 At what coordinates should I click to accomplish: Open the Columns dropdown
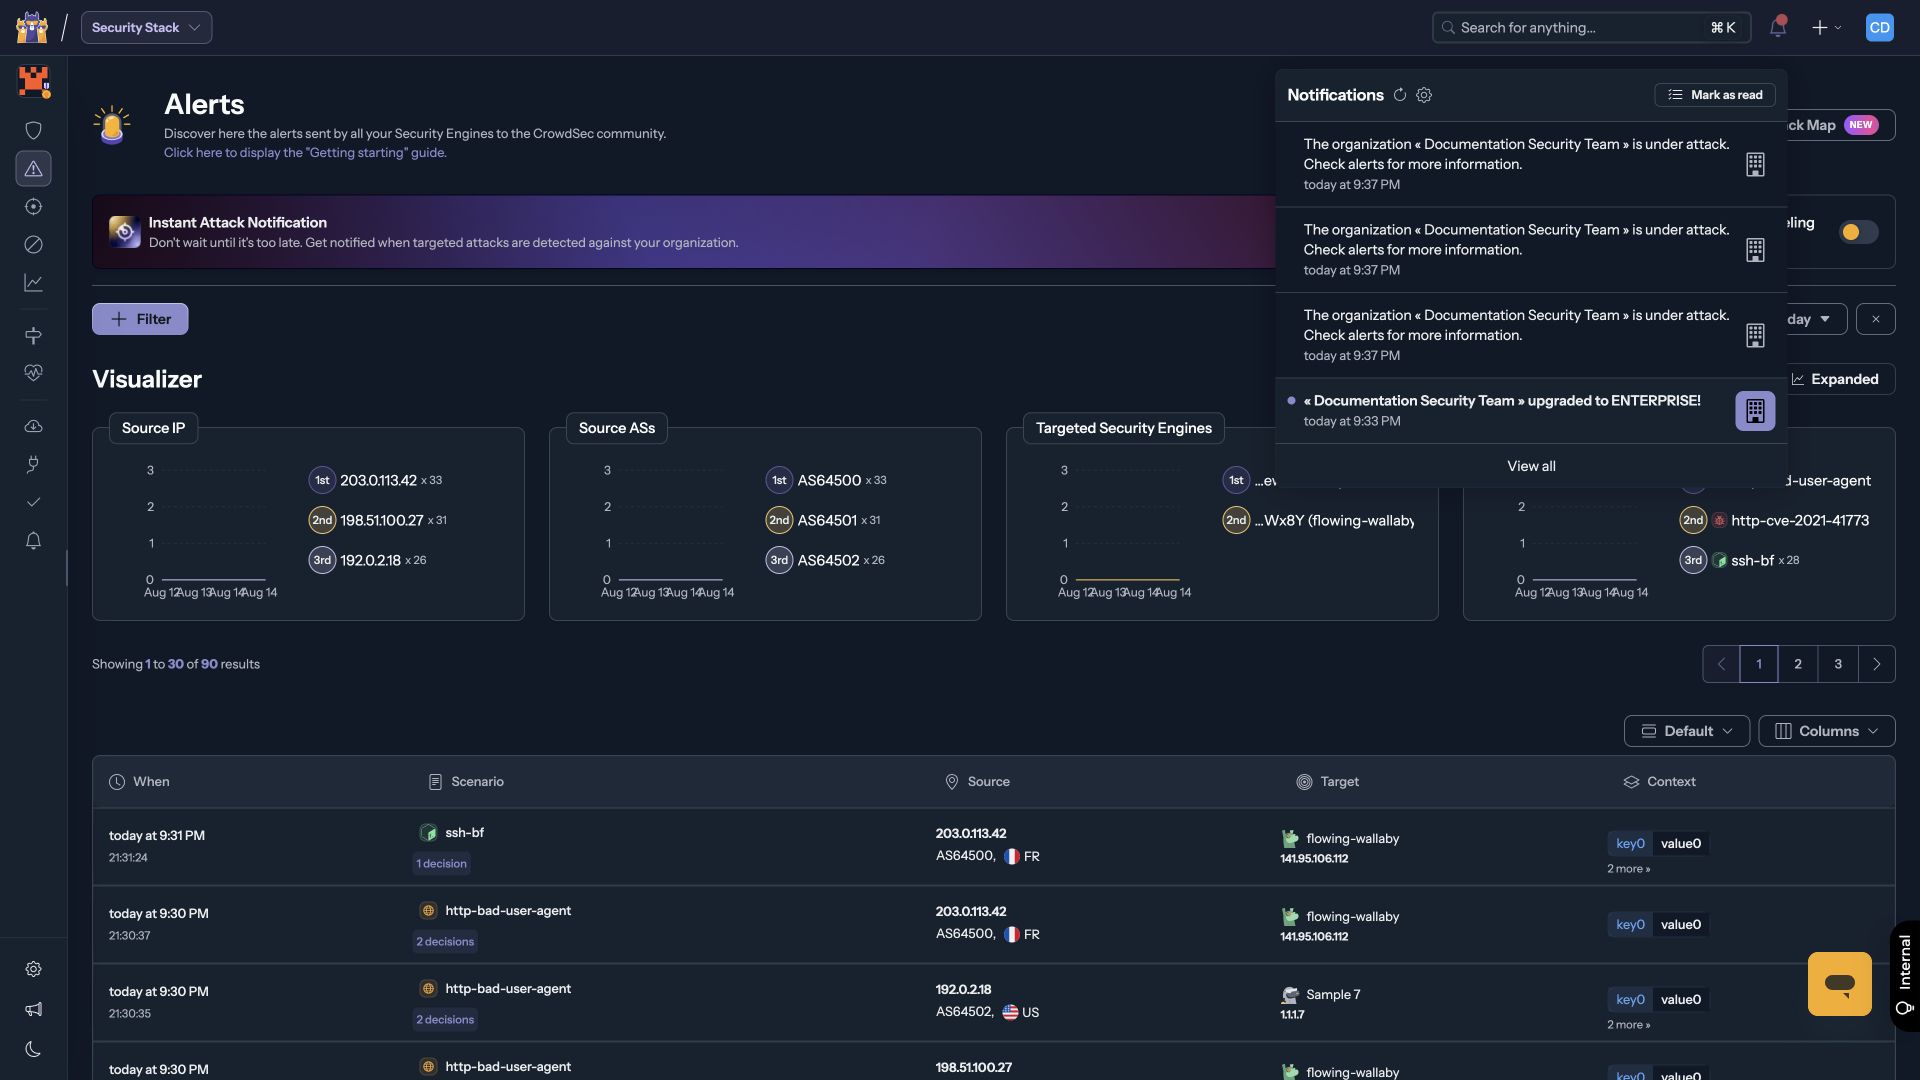coord(1827,731)
